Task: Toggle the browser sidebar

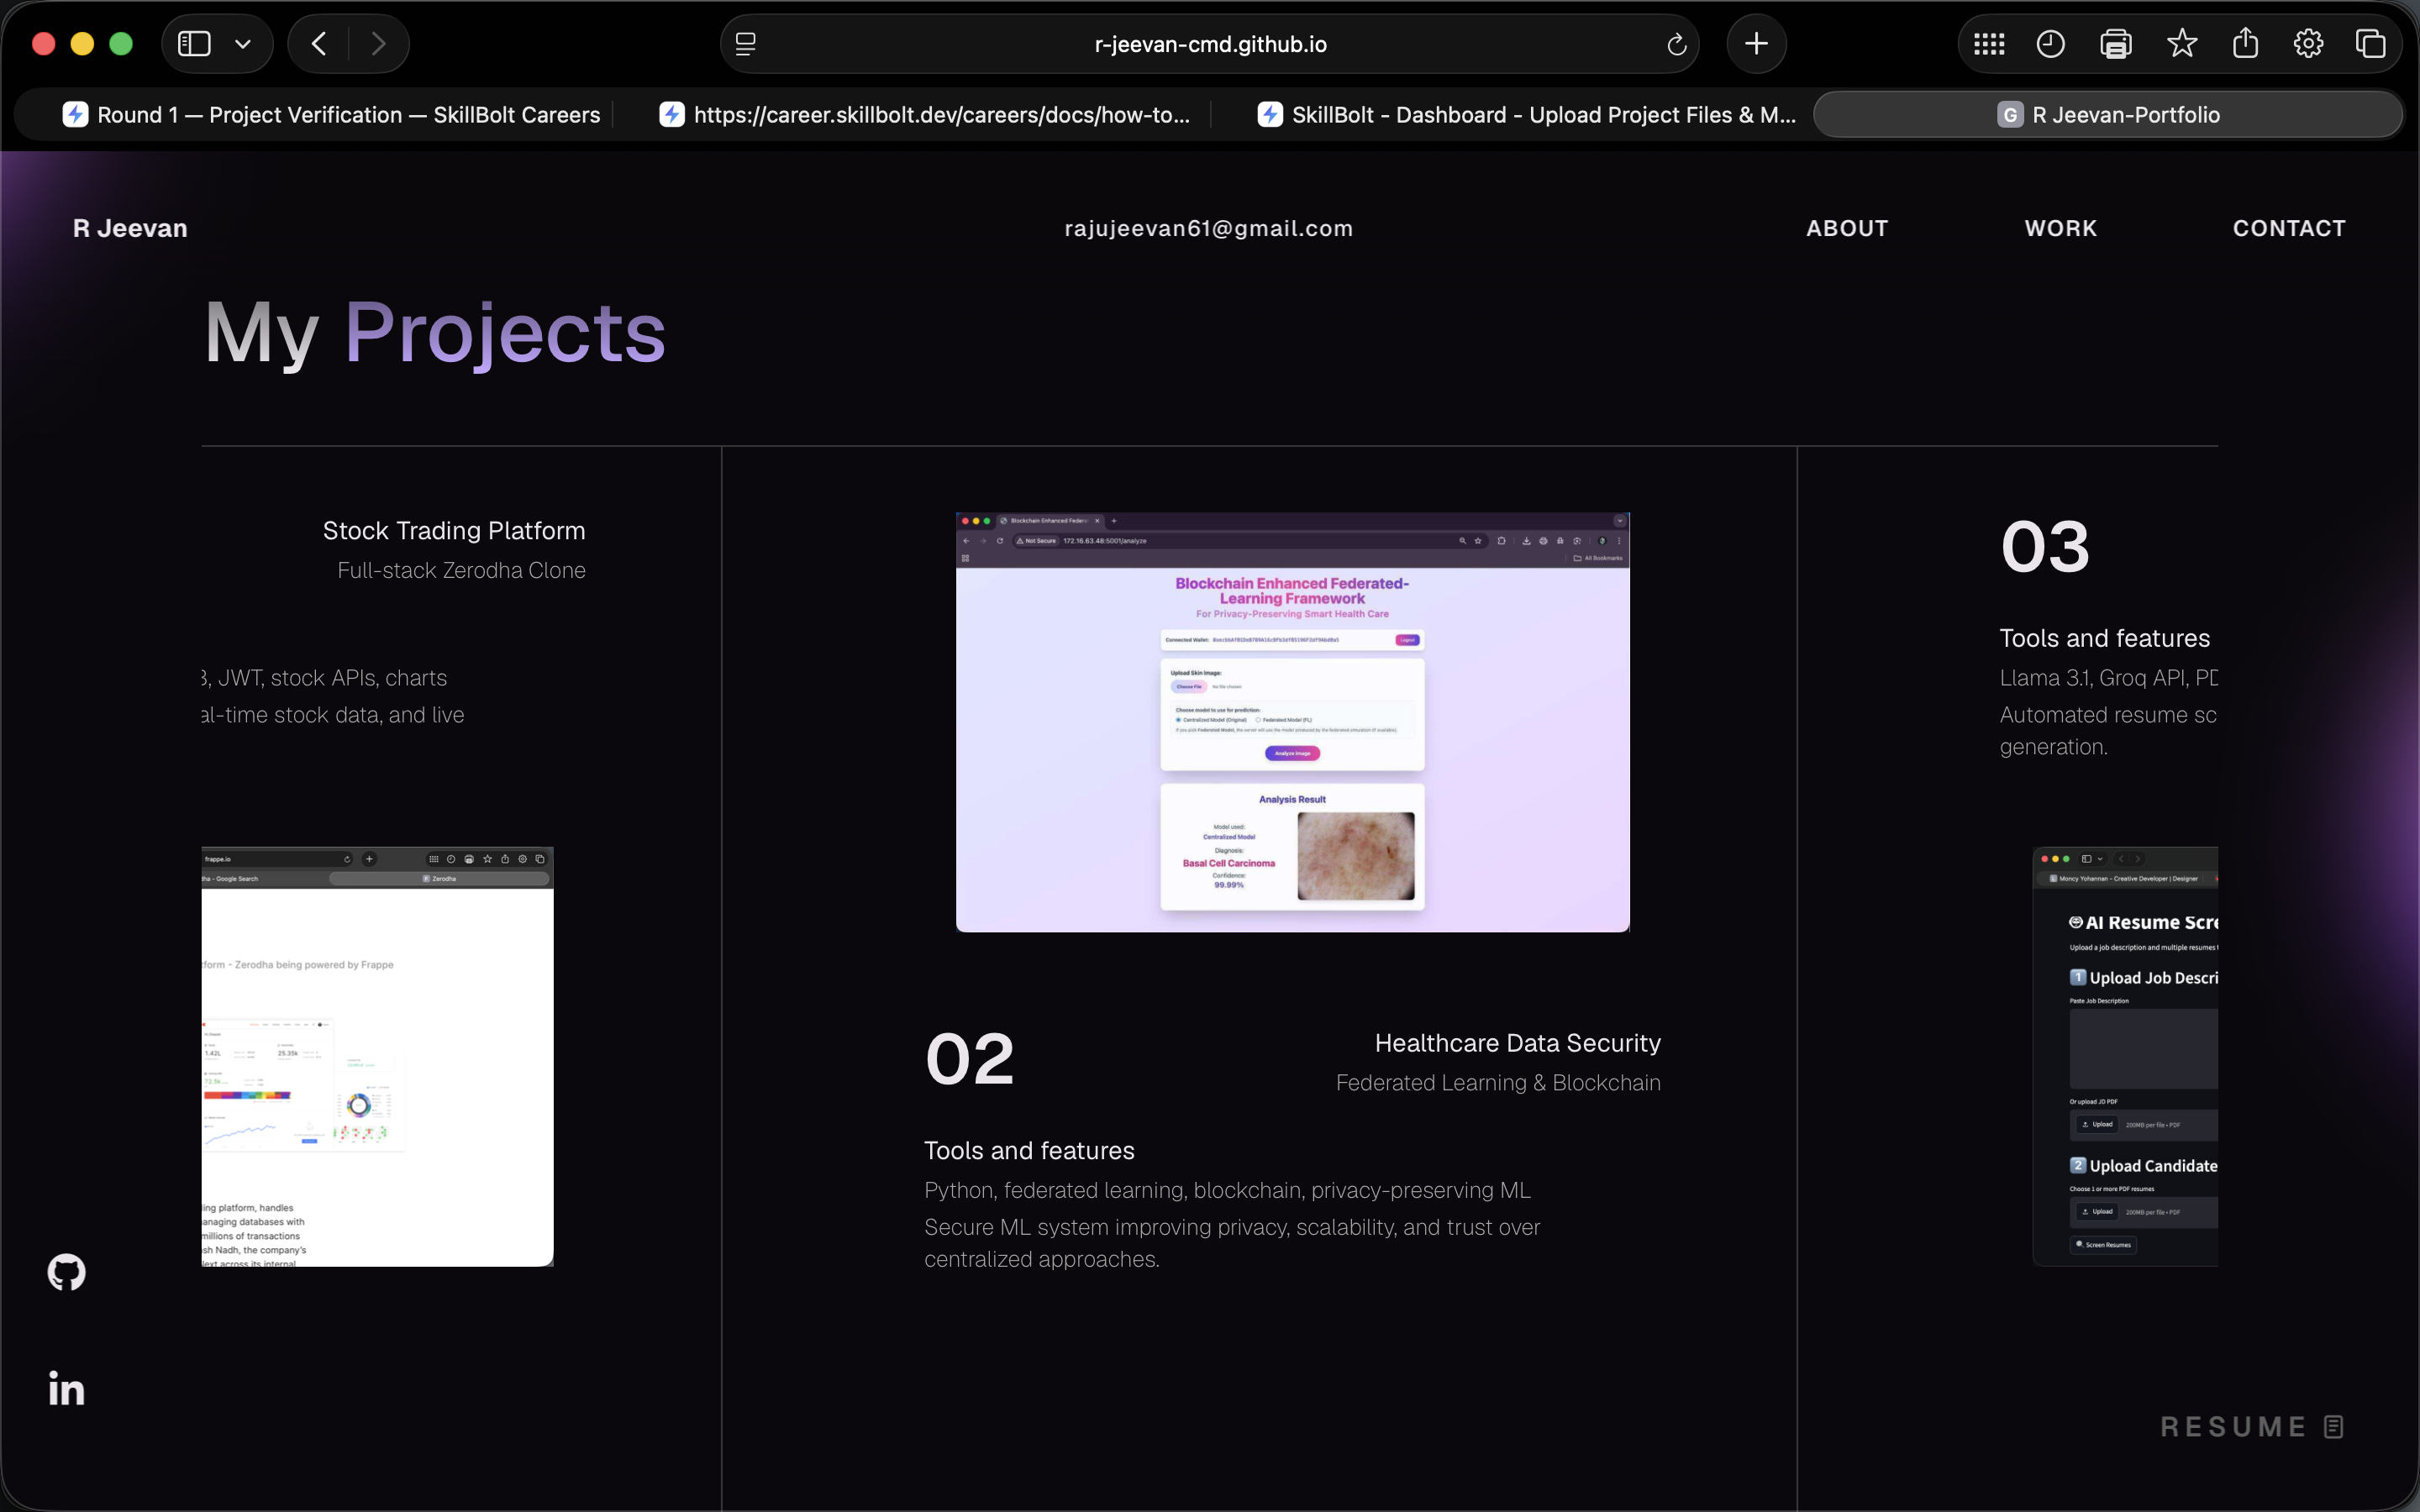Action: coord(194,44)
